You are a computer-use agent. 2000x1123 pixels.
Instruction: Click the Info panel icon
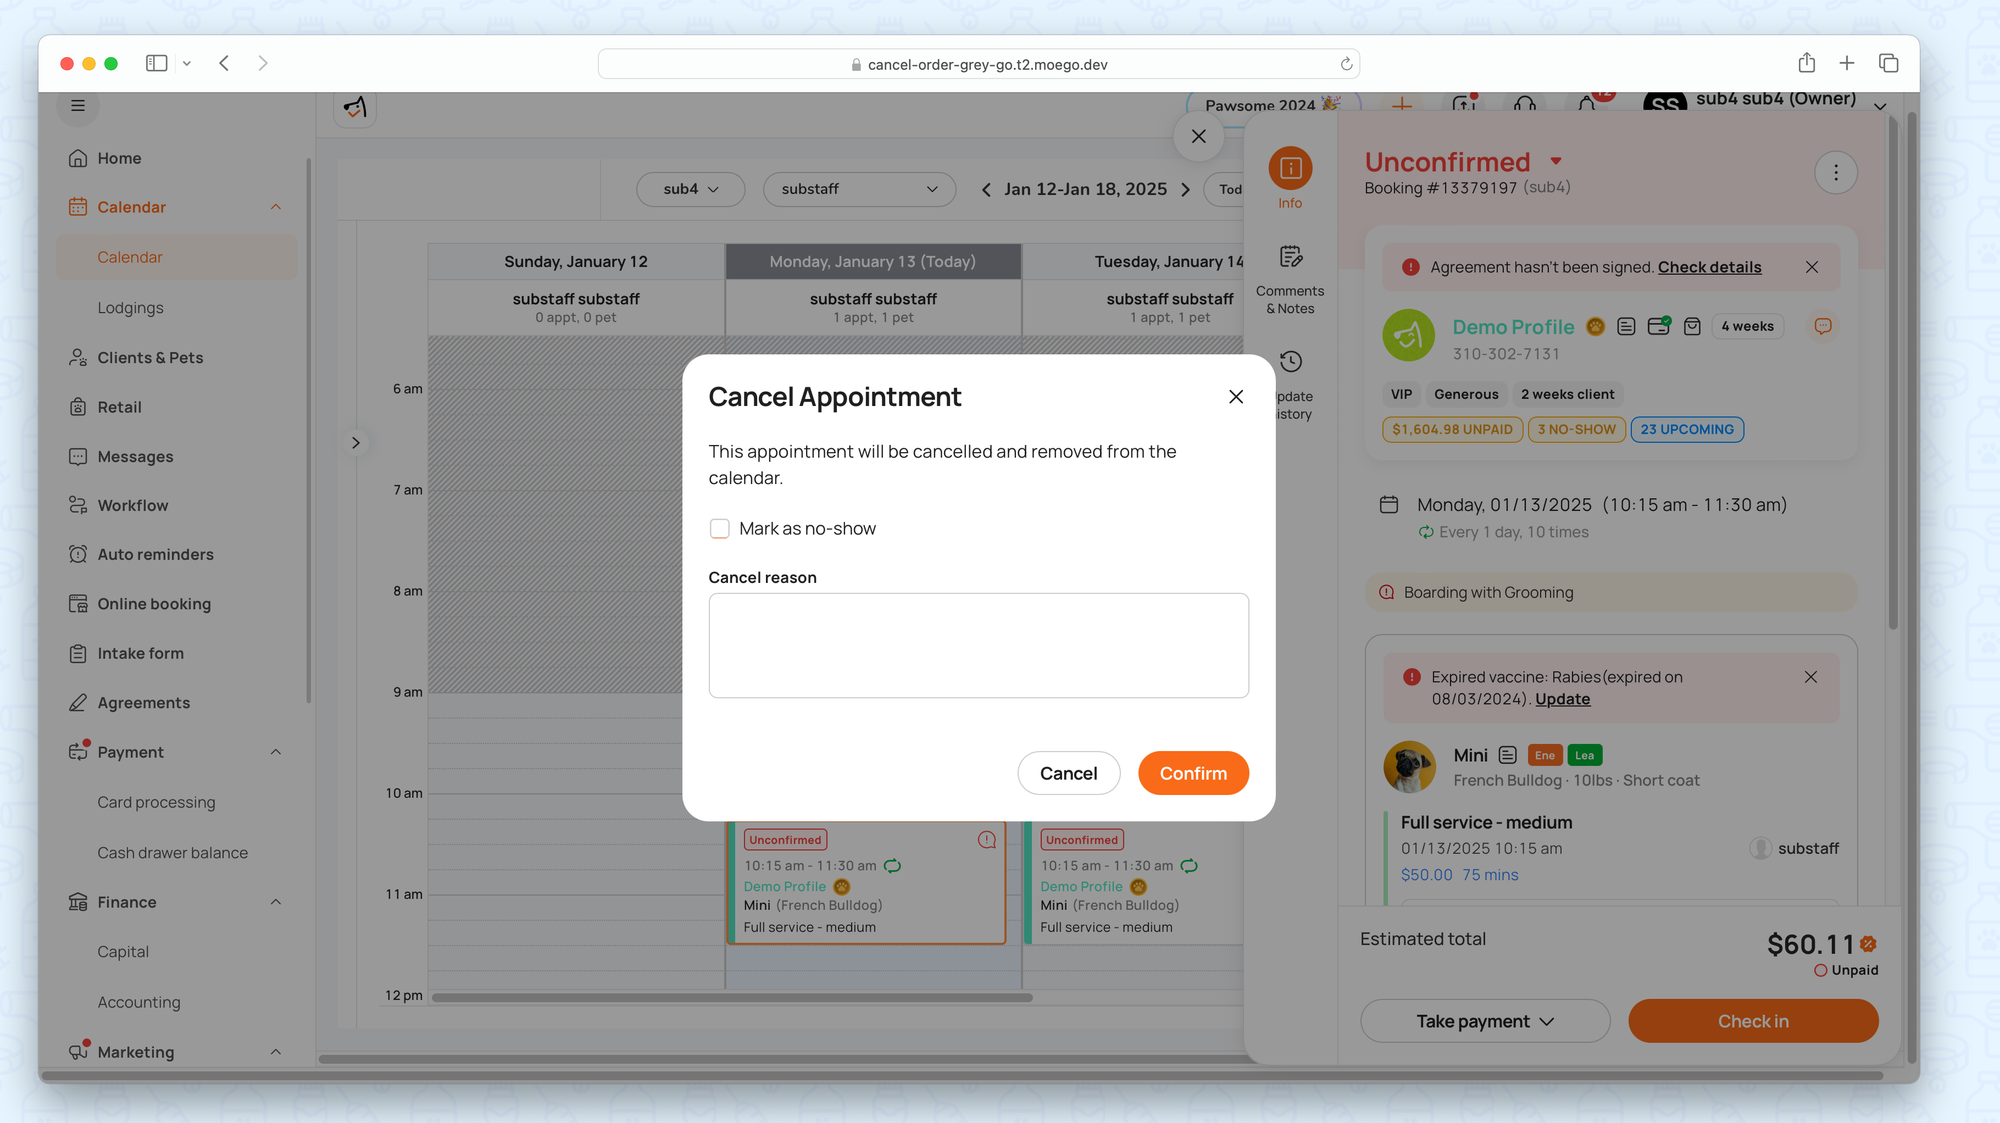pyautogui.click(x=1290, y=168)
